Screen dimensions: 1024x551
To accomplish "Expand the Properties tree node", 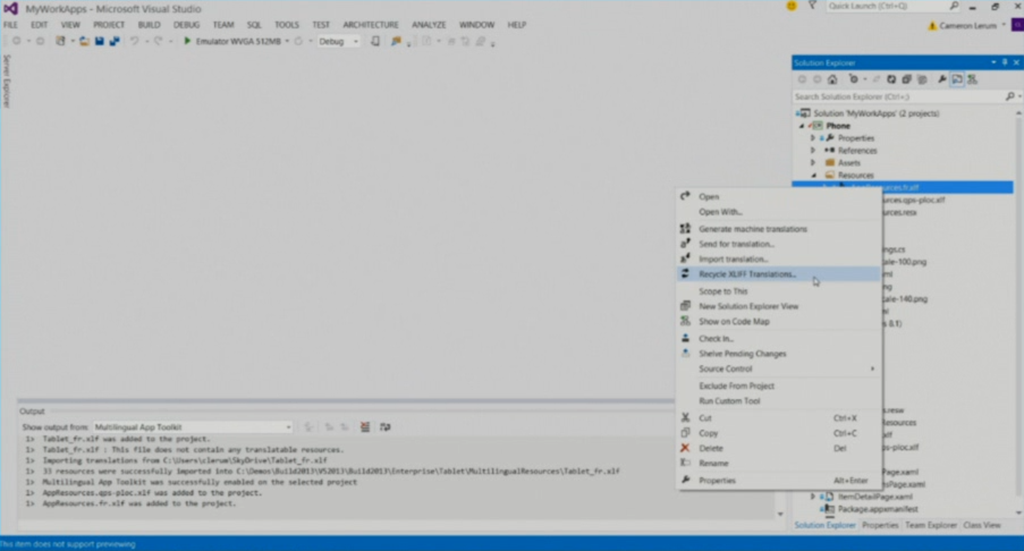I will pyautogui.click(x=813, y=138).
